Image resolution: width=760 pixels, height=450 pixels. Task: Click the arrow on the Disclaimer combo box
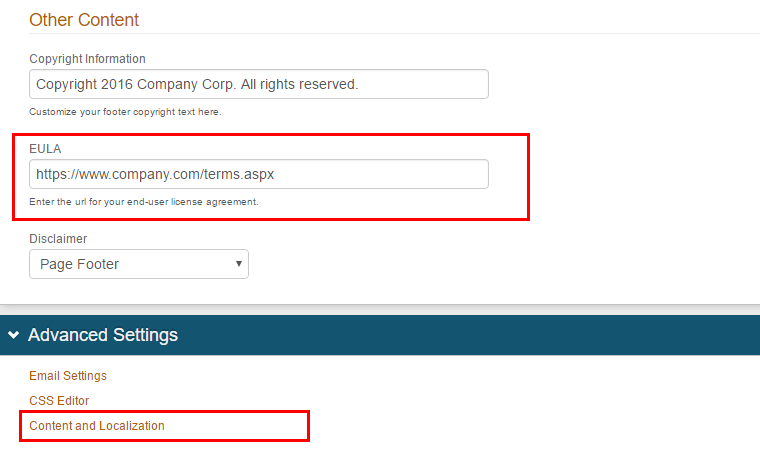(238, 264)
